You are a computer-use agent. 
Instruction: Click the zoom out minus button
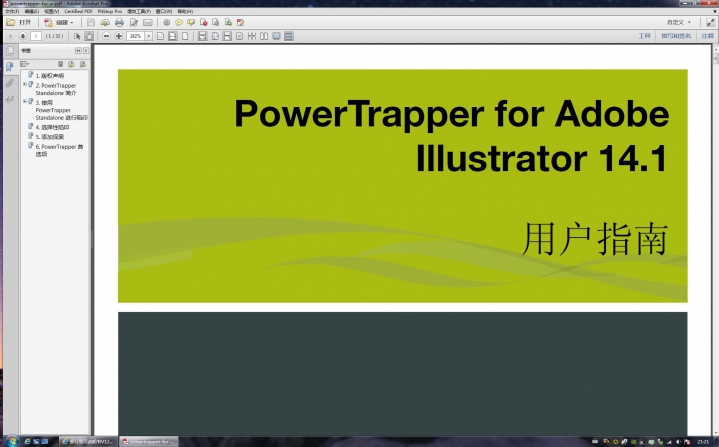point(107,36)
